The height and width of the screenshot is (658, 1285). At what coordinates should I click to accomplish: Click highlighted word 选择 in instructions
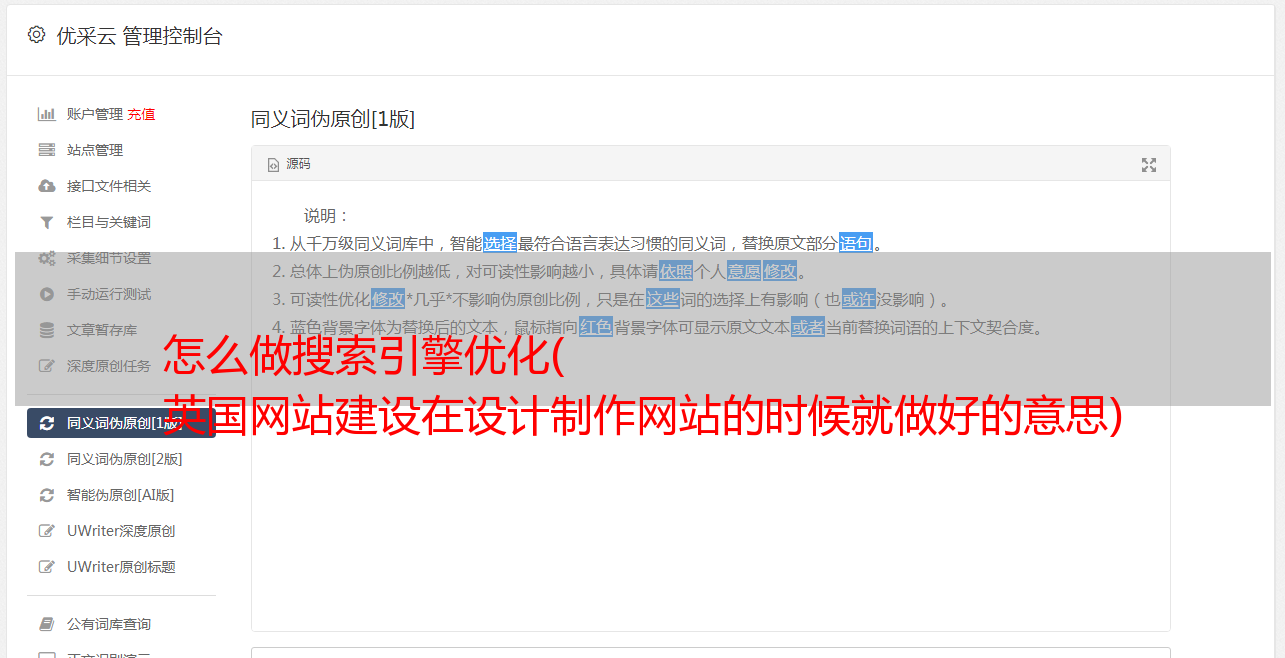500,243
